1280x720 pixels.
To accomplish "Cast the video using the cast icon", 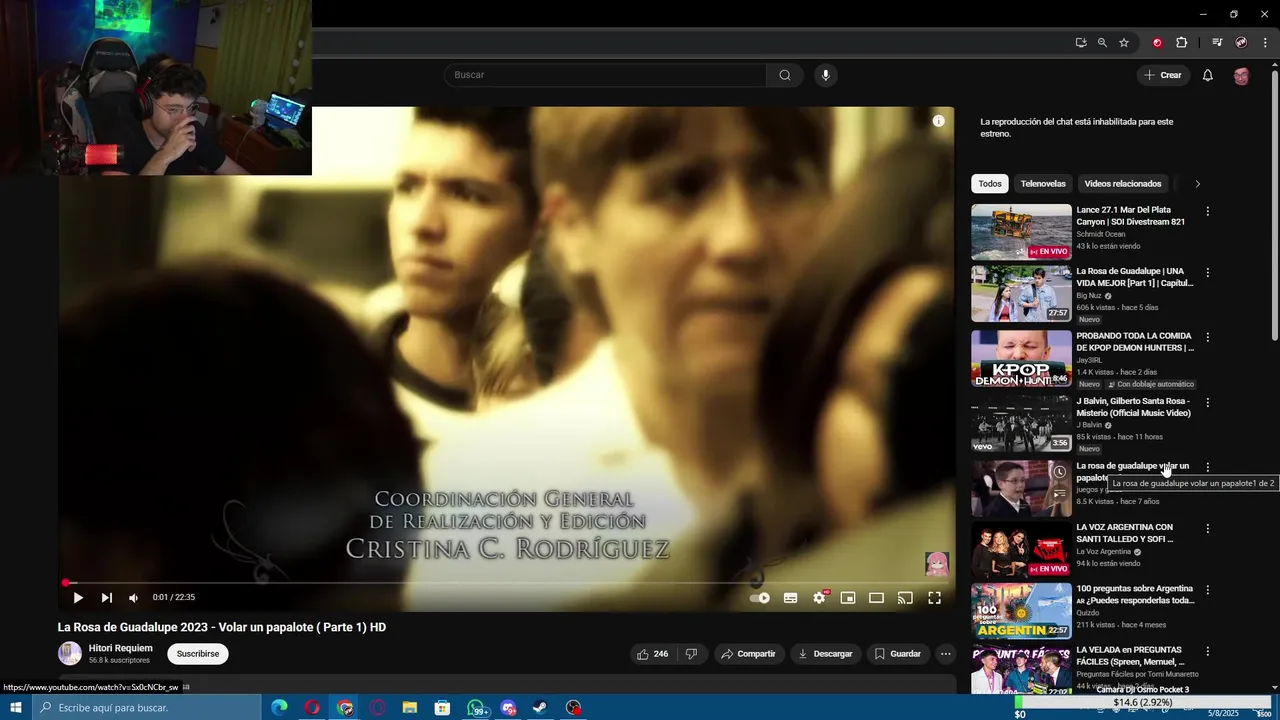I will click(905, 598).
